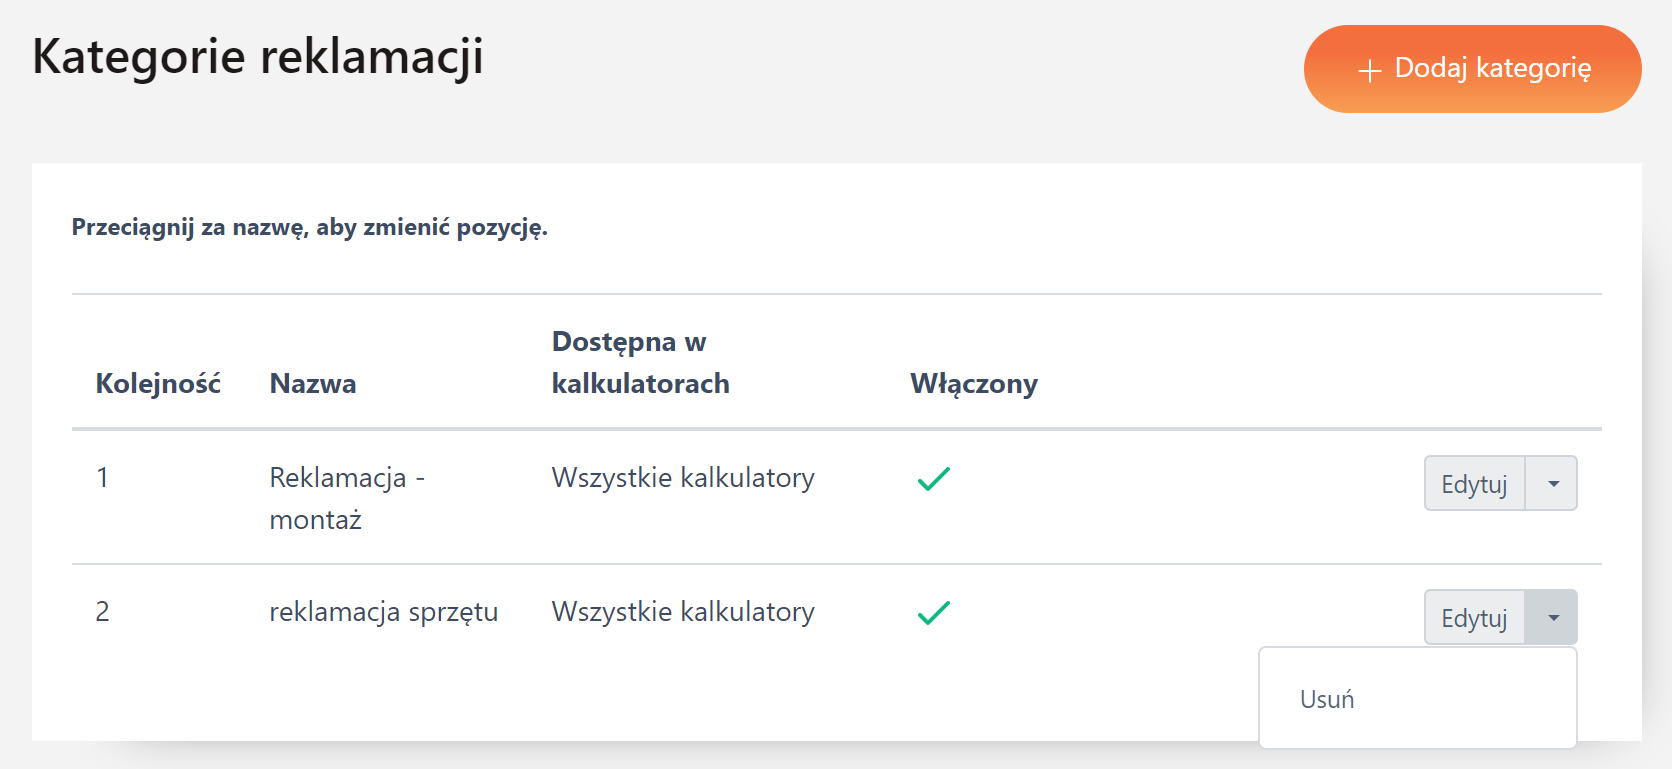Image resolution: width=1672 pixels, height=769 pixels.
Task: Click order number 1 in the table
Action: 102,478
